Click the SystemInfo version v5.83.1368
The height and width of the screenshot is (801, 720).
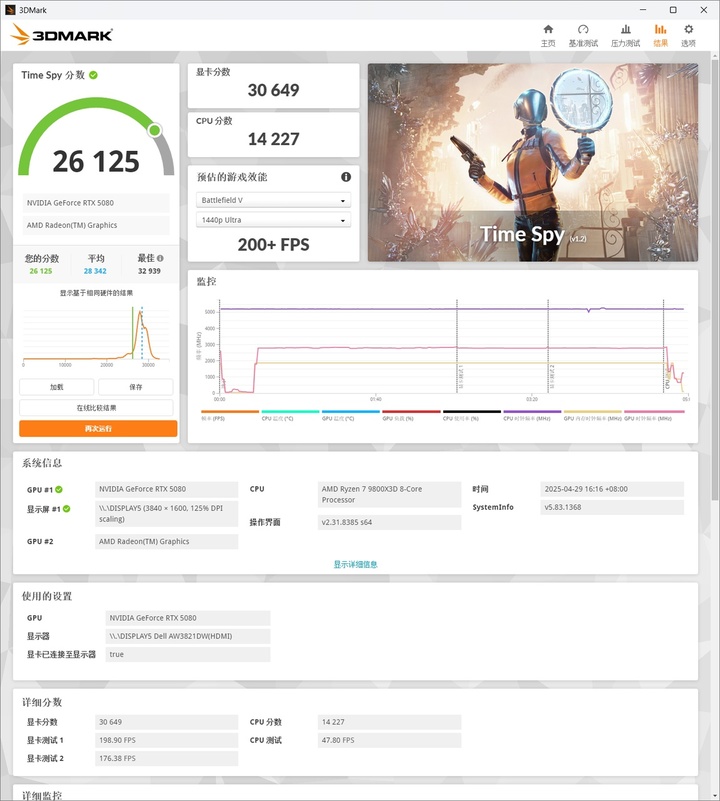coord(612,507)
